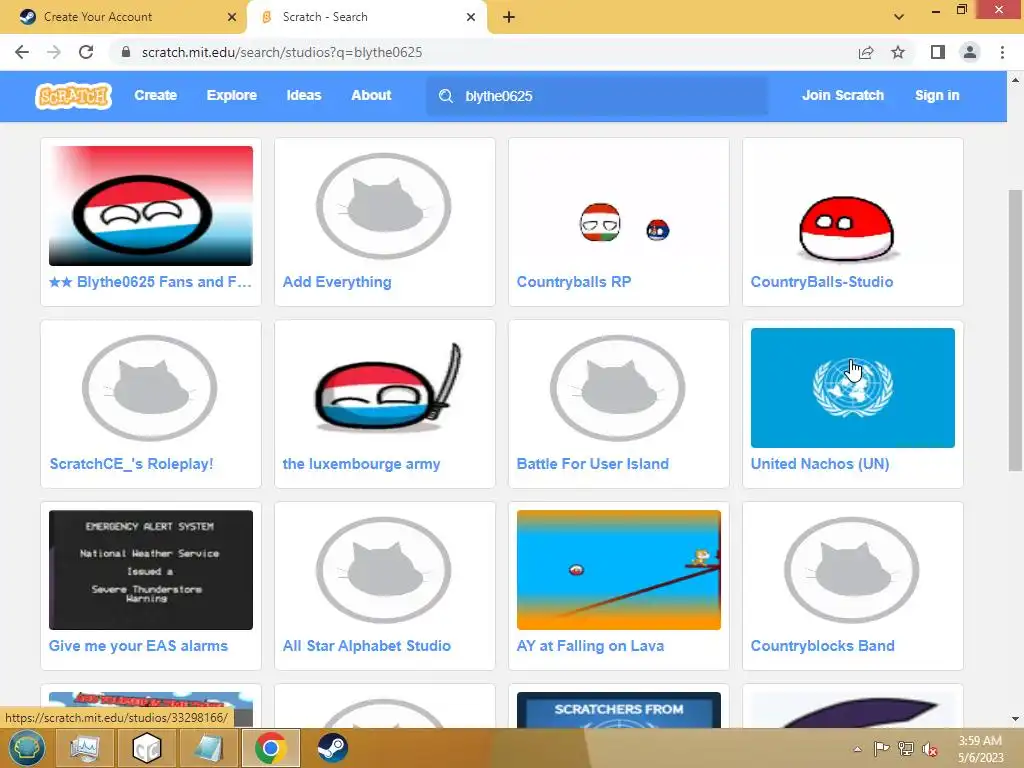
Task: Open the cube app taskbar icon
Action: pyautogui.click(x=146, y=748)
